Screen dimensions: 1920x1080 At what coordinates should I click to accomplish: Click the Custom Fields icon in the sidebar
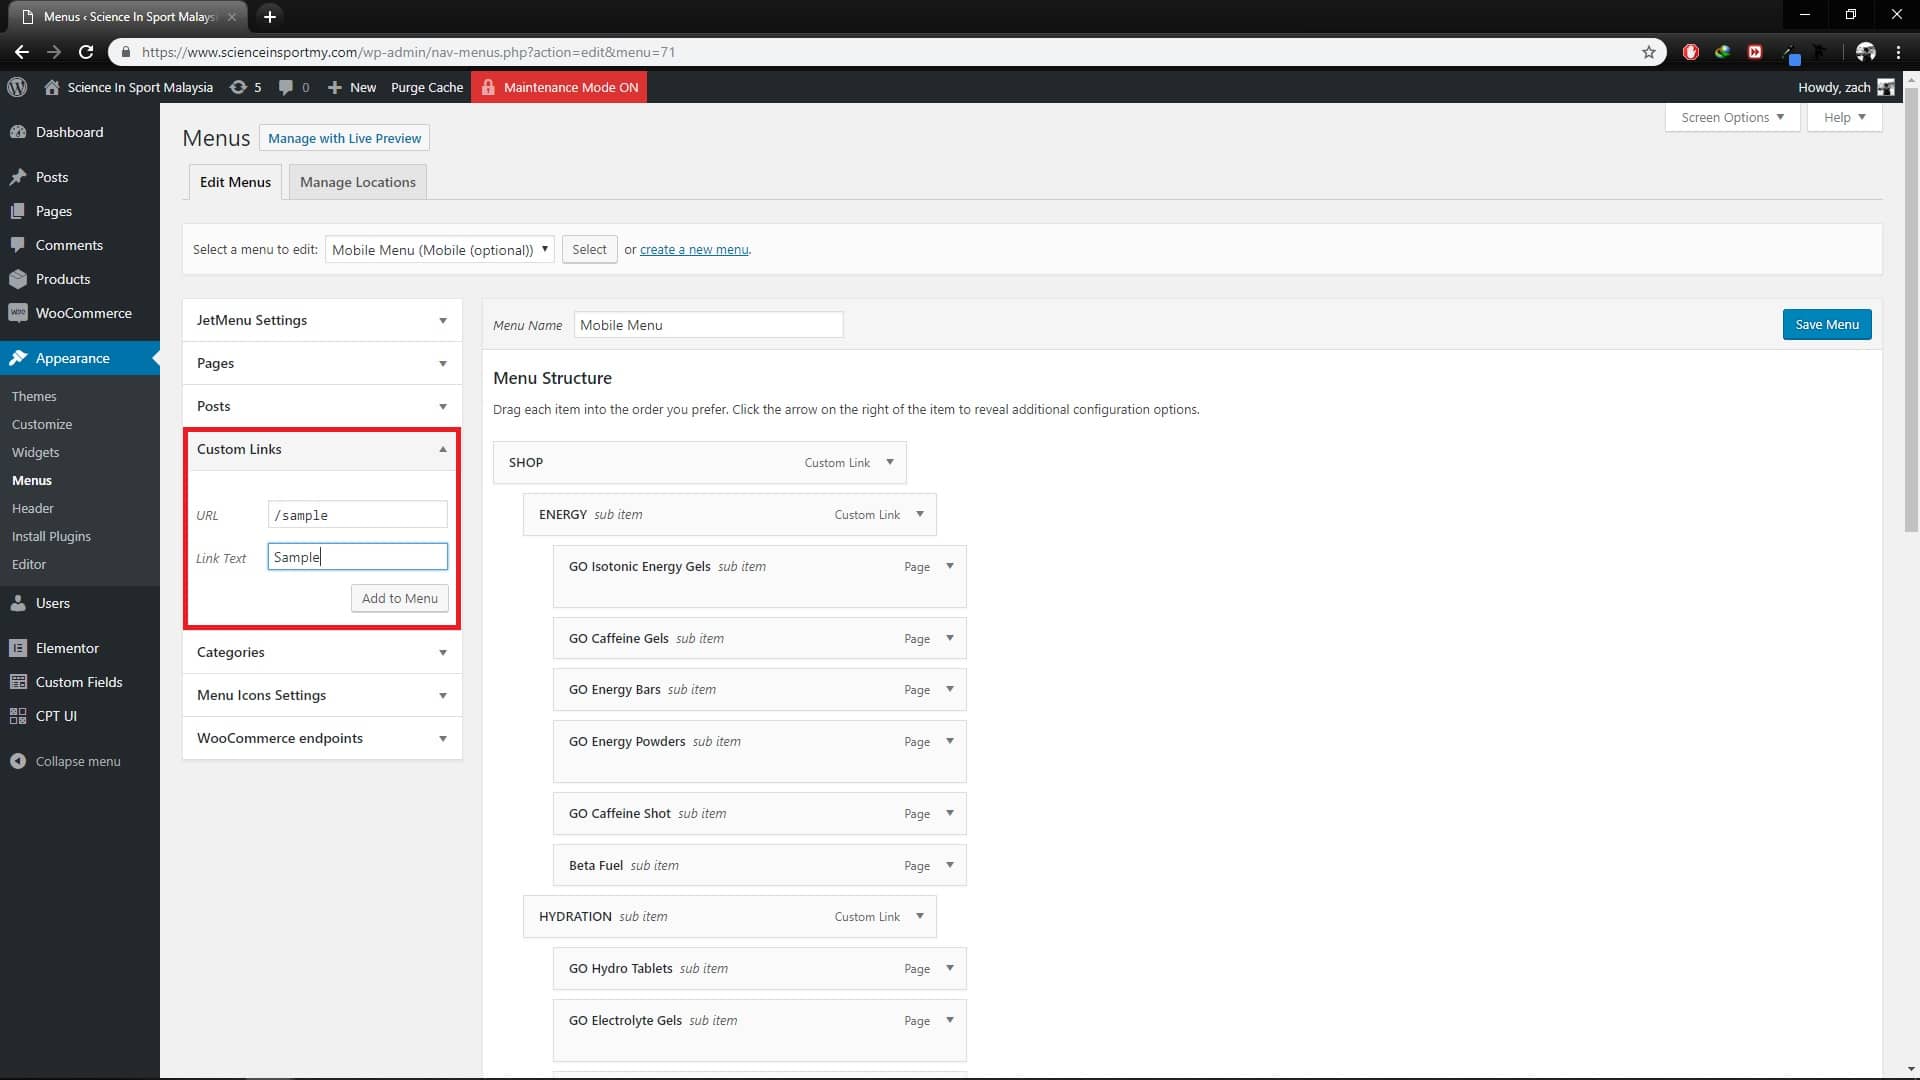coord(18,682)
